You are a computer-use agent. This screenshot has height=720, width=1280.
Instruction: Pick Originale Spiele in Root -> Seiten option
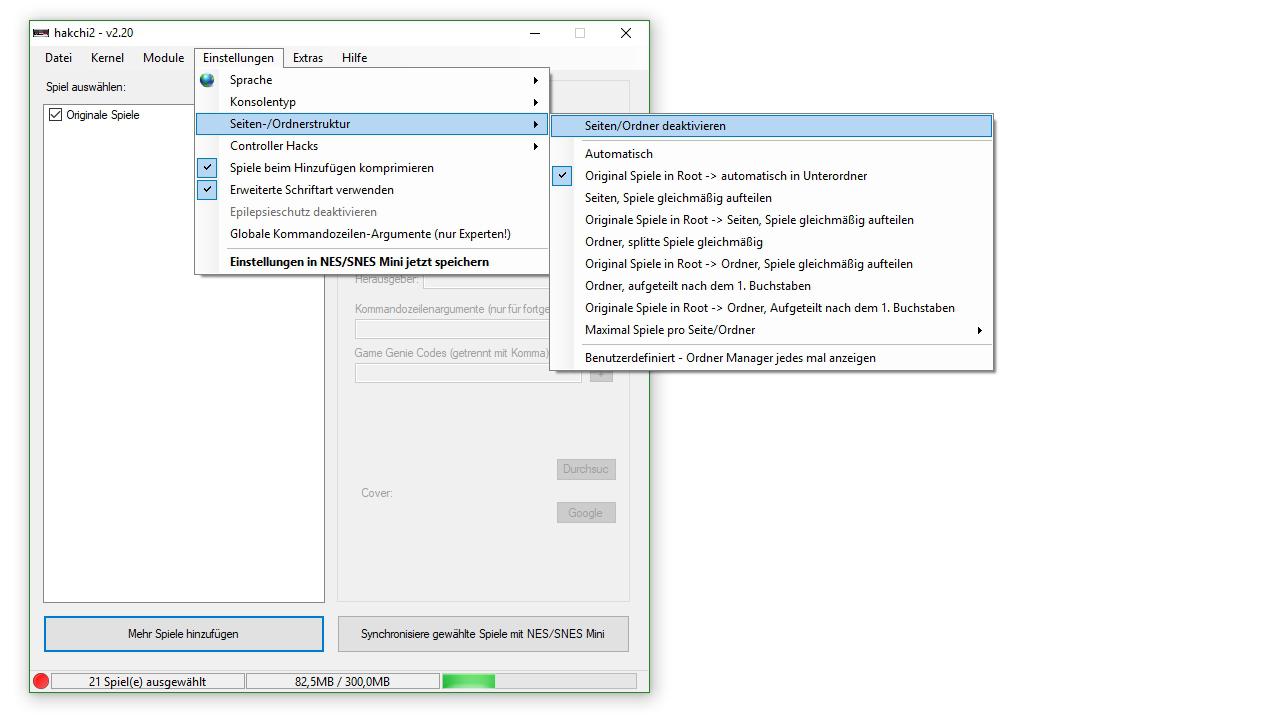coord(772,220)
